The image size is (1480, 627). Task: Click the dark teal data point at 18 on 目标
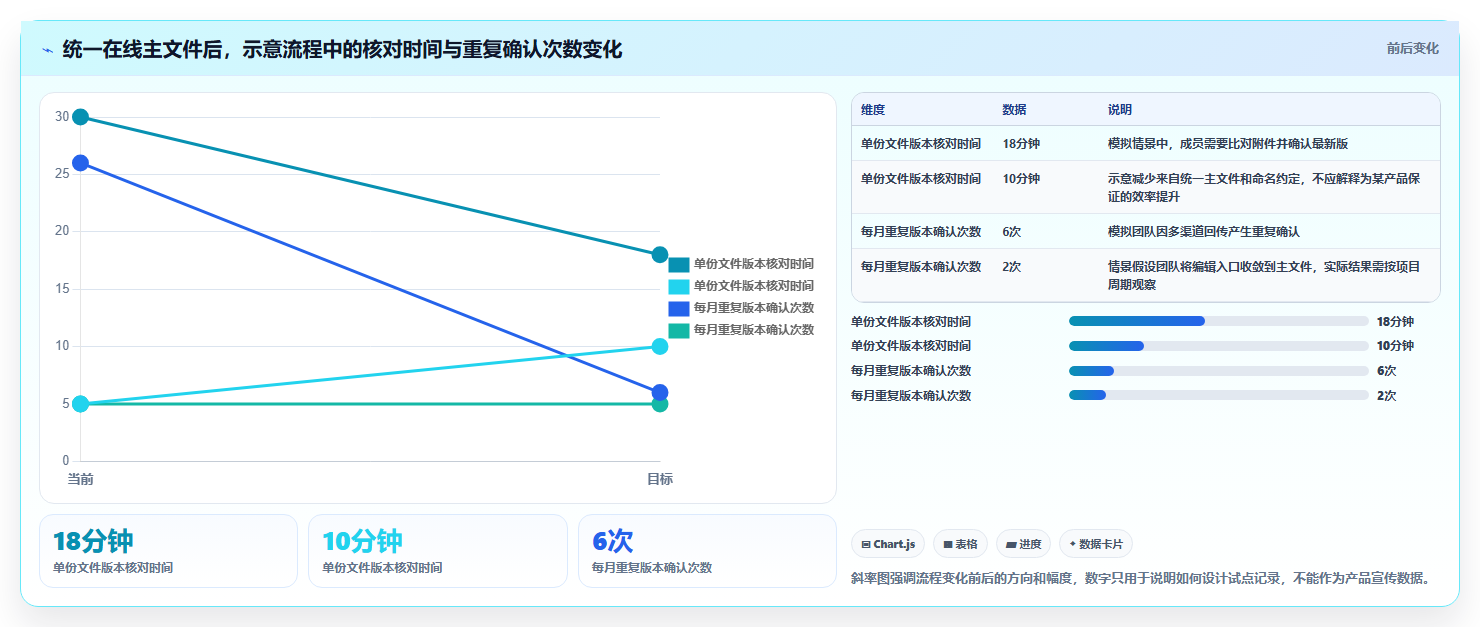pyautogui.click(x=660, y=255)
